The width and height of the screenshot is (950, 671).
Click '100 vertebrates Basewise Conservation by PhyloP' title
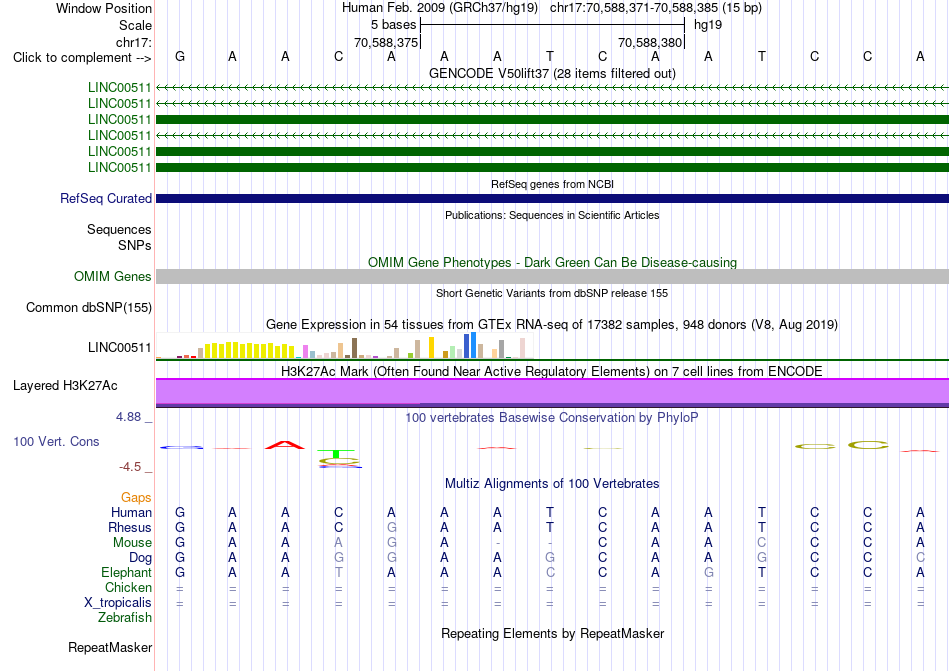[552, 417]
